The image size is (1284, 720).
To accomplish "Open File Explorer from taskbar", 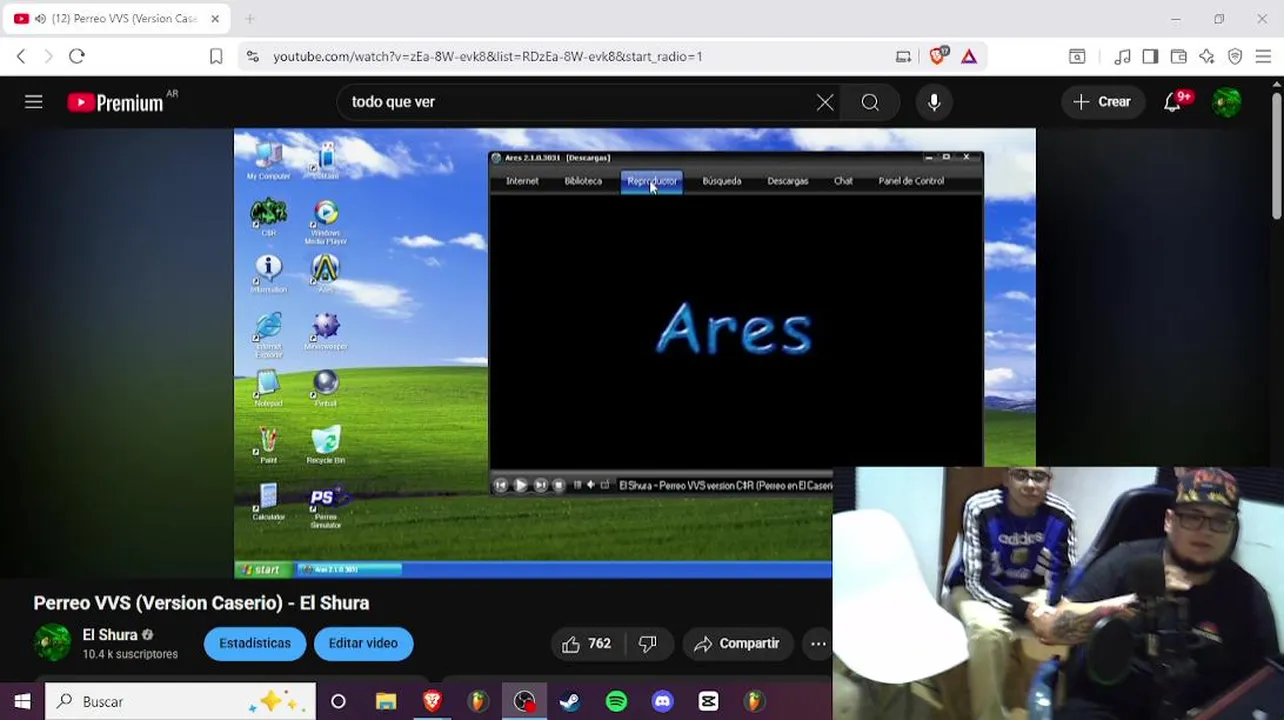I will coord(386,702).
